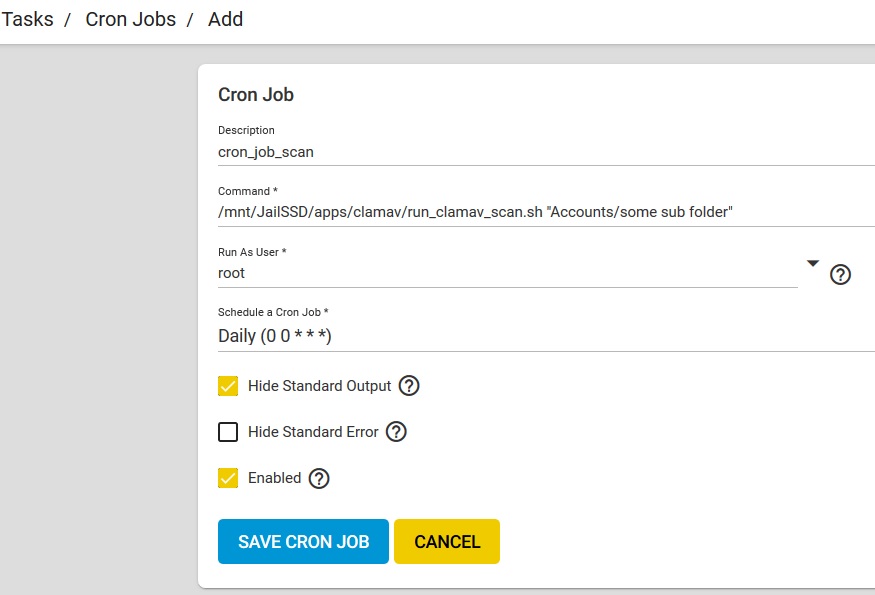Go to Tasks breadcrumb
The image size is (875, 595).
coord(27,19)
